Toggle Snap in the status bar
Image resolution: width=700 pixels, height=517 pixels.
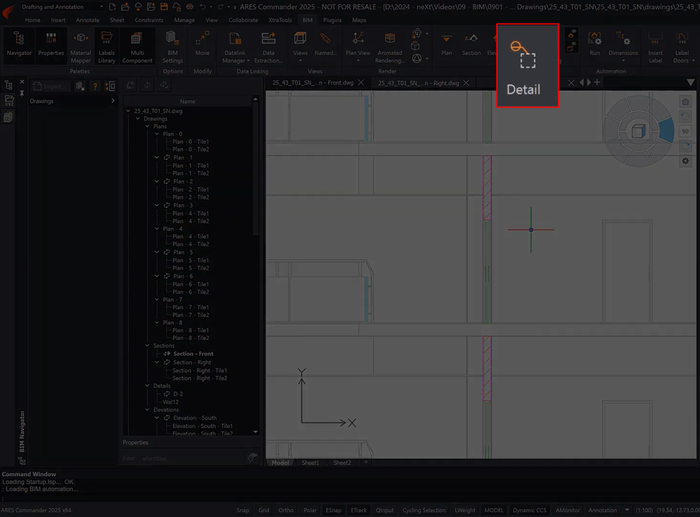click(x=242, y=510)
